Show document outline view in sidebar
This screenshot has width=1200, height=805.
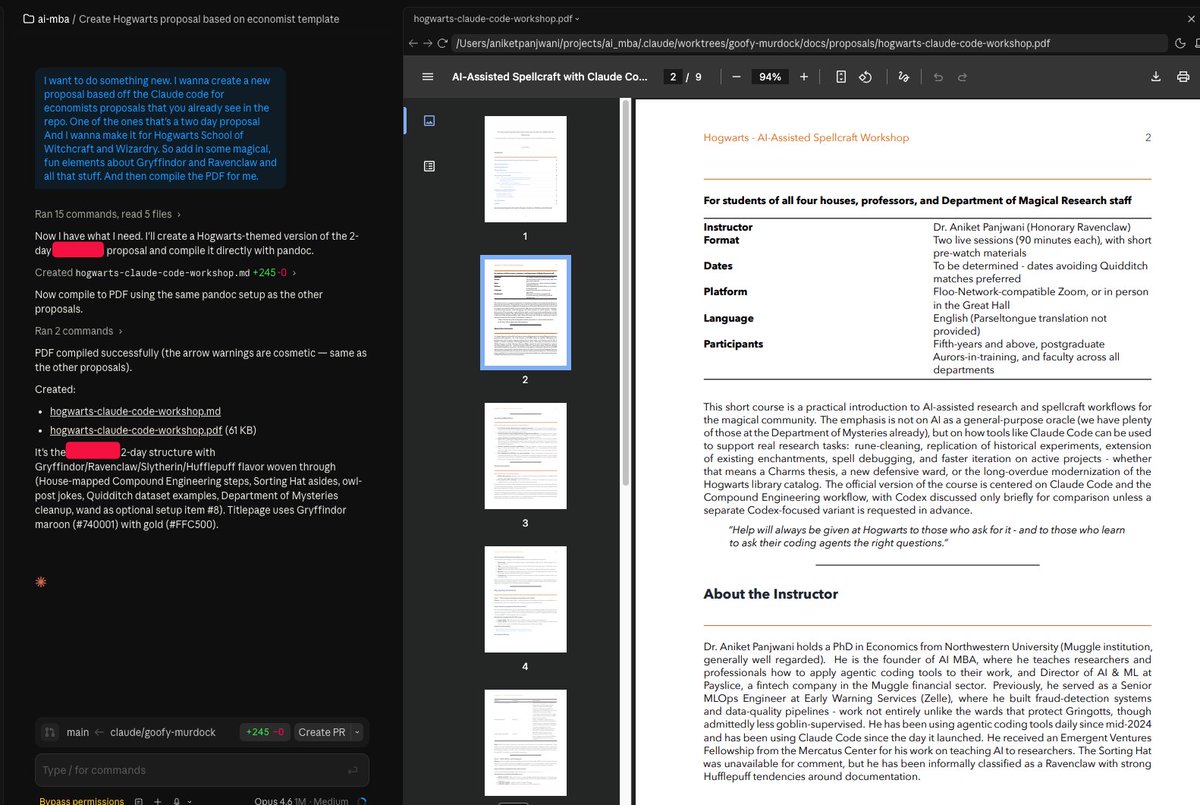pyautogui.click(x=429, y=166)
